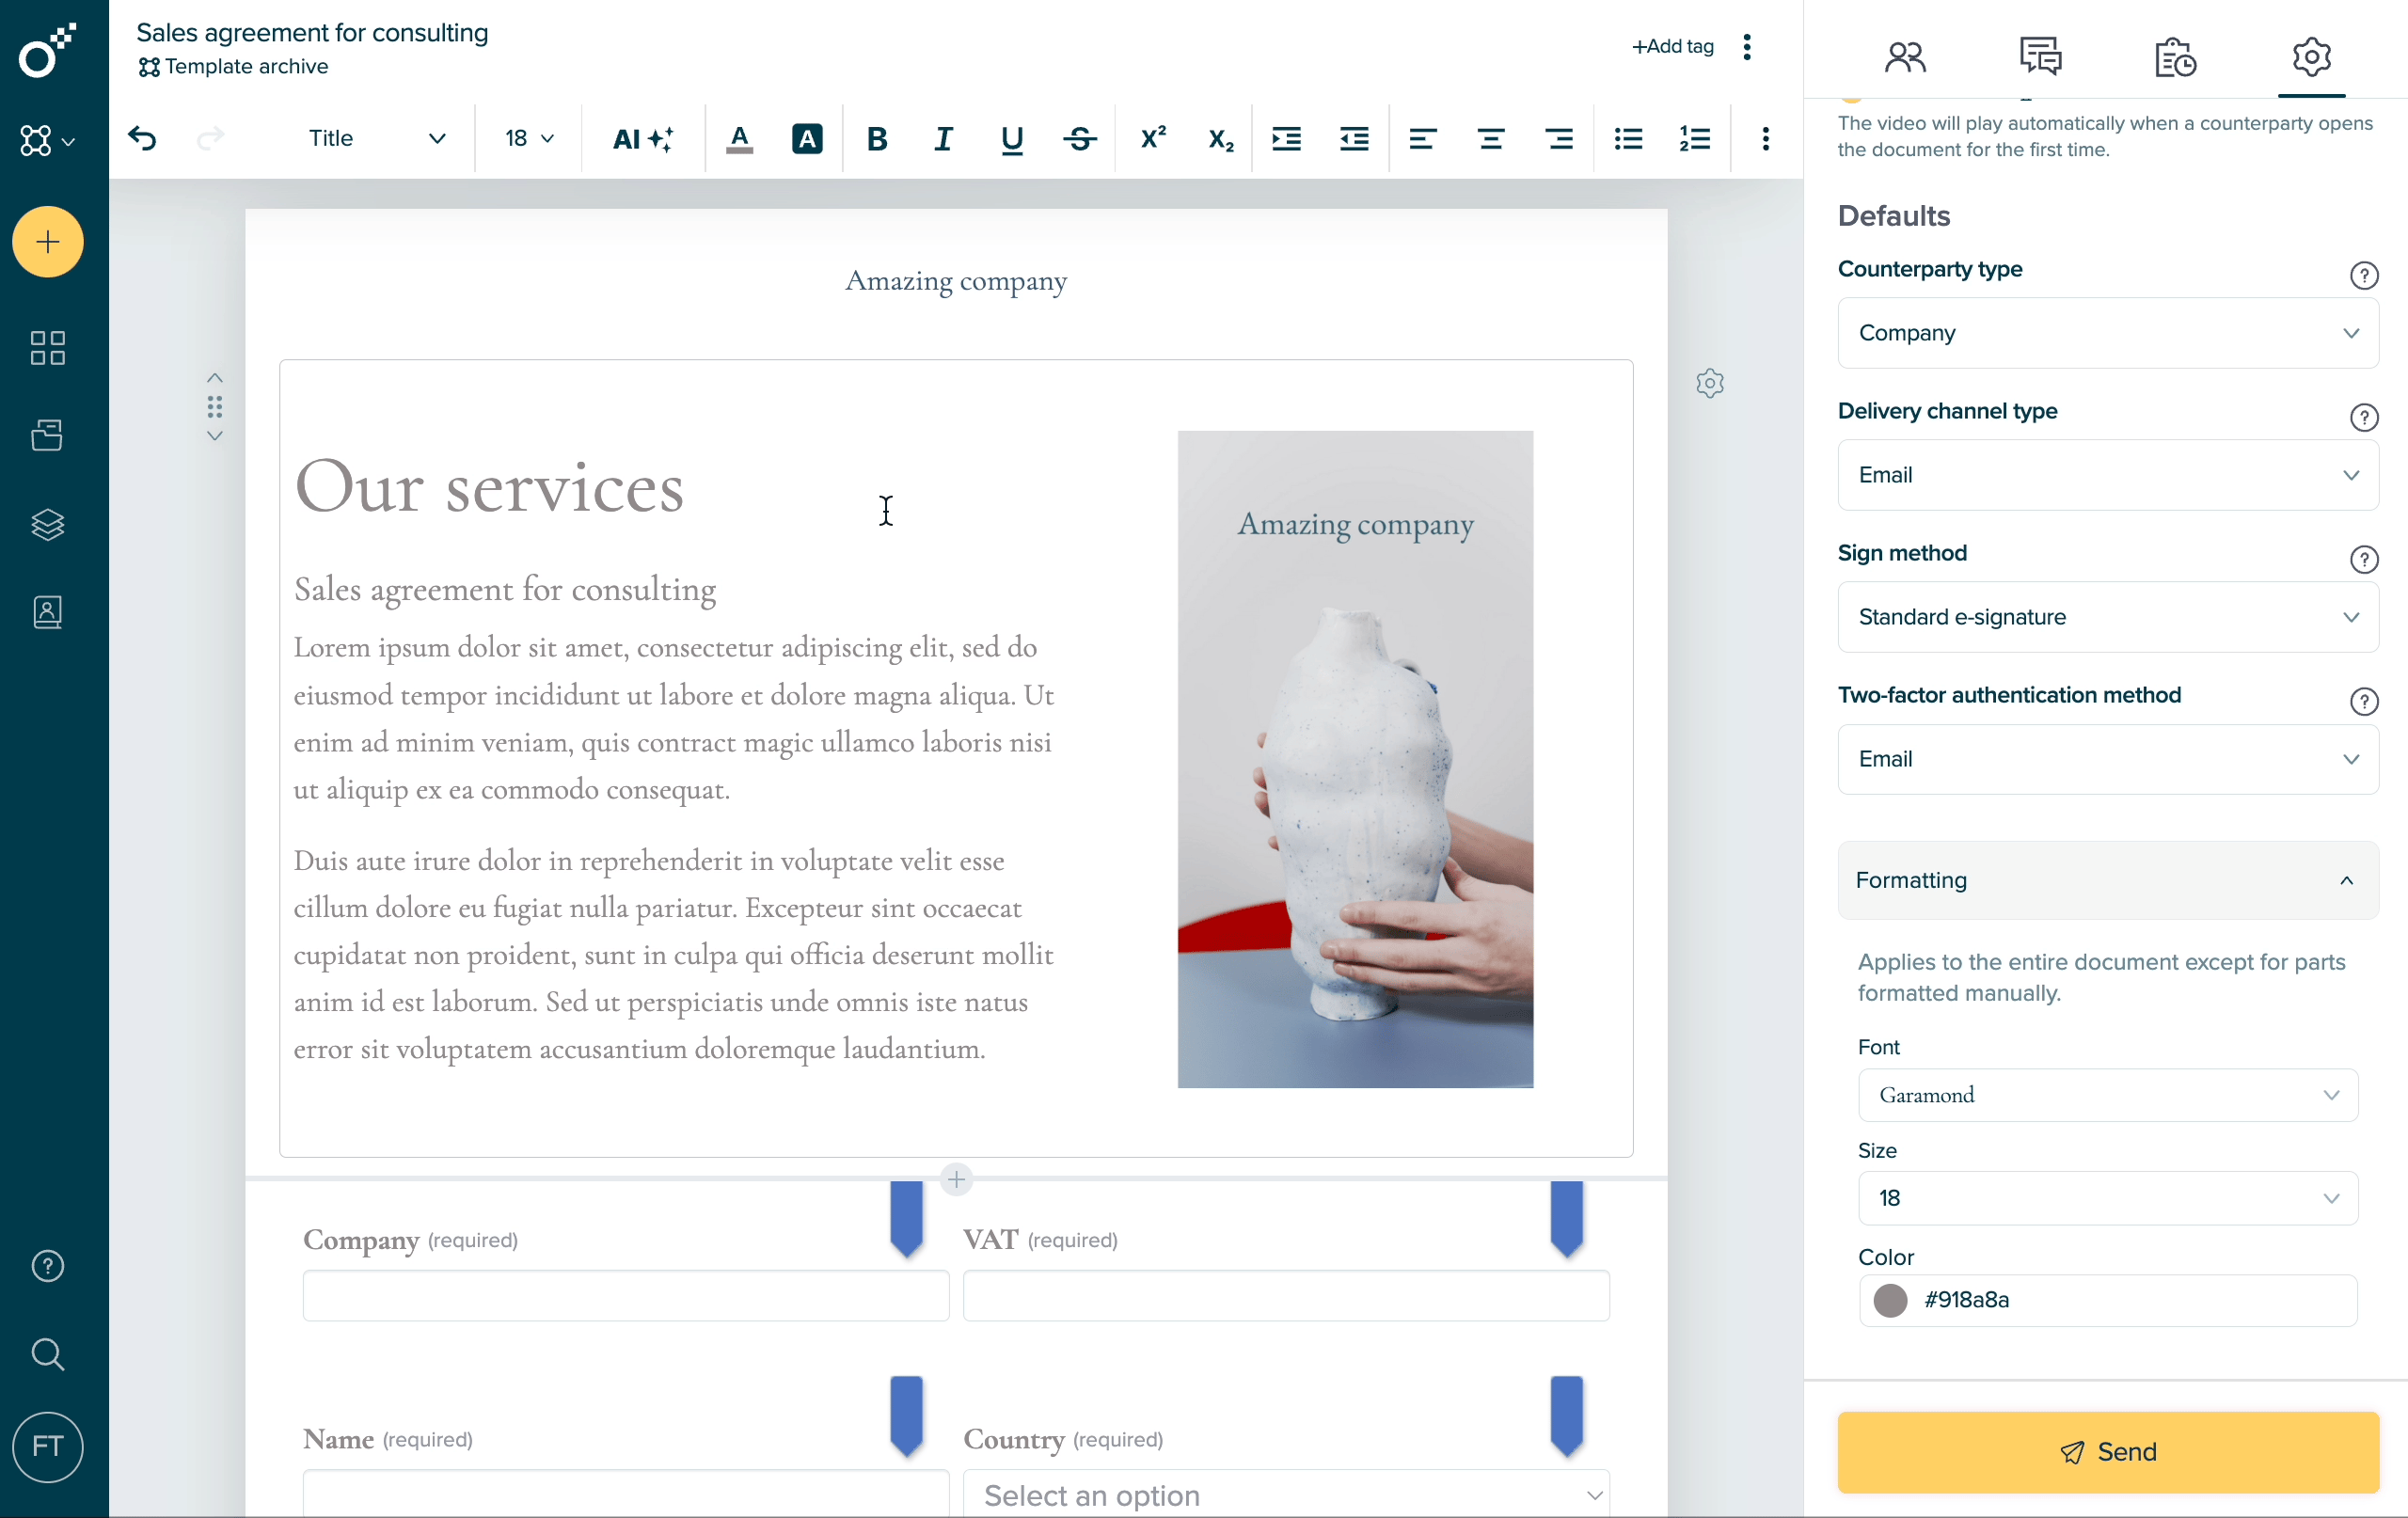
Task: Open the Sign method dropdown
Action: point(2107,616)
